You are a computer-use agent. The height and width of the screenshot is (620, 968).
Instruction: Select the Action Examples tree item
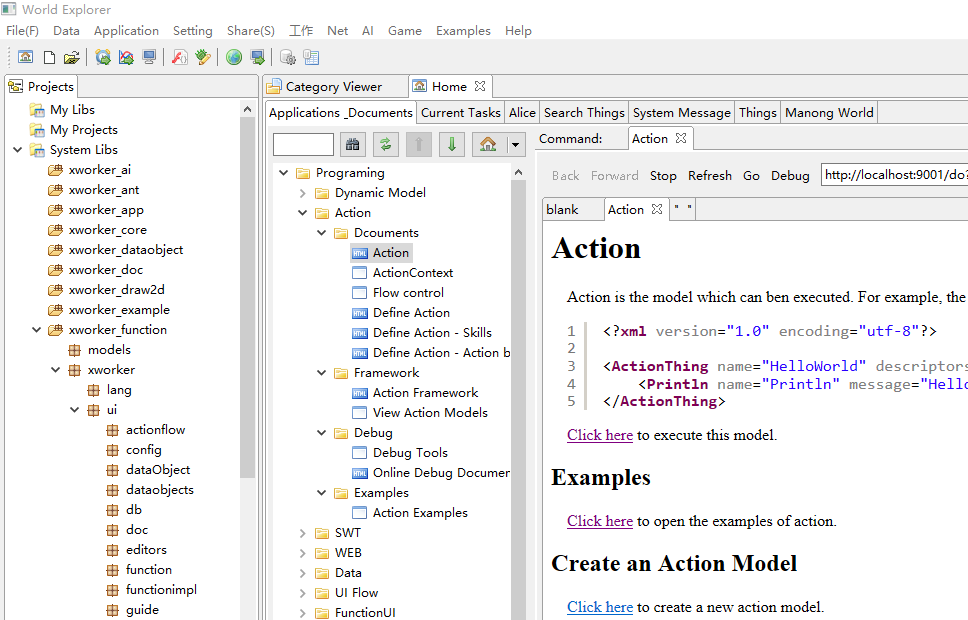[x=420, y=513]
